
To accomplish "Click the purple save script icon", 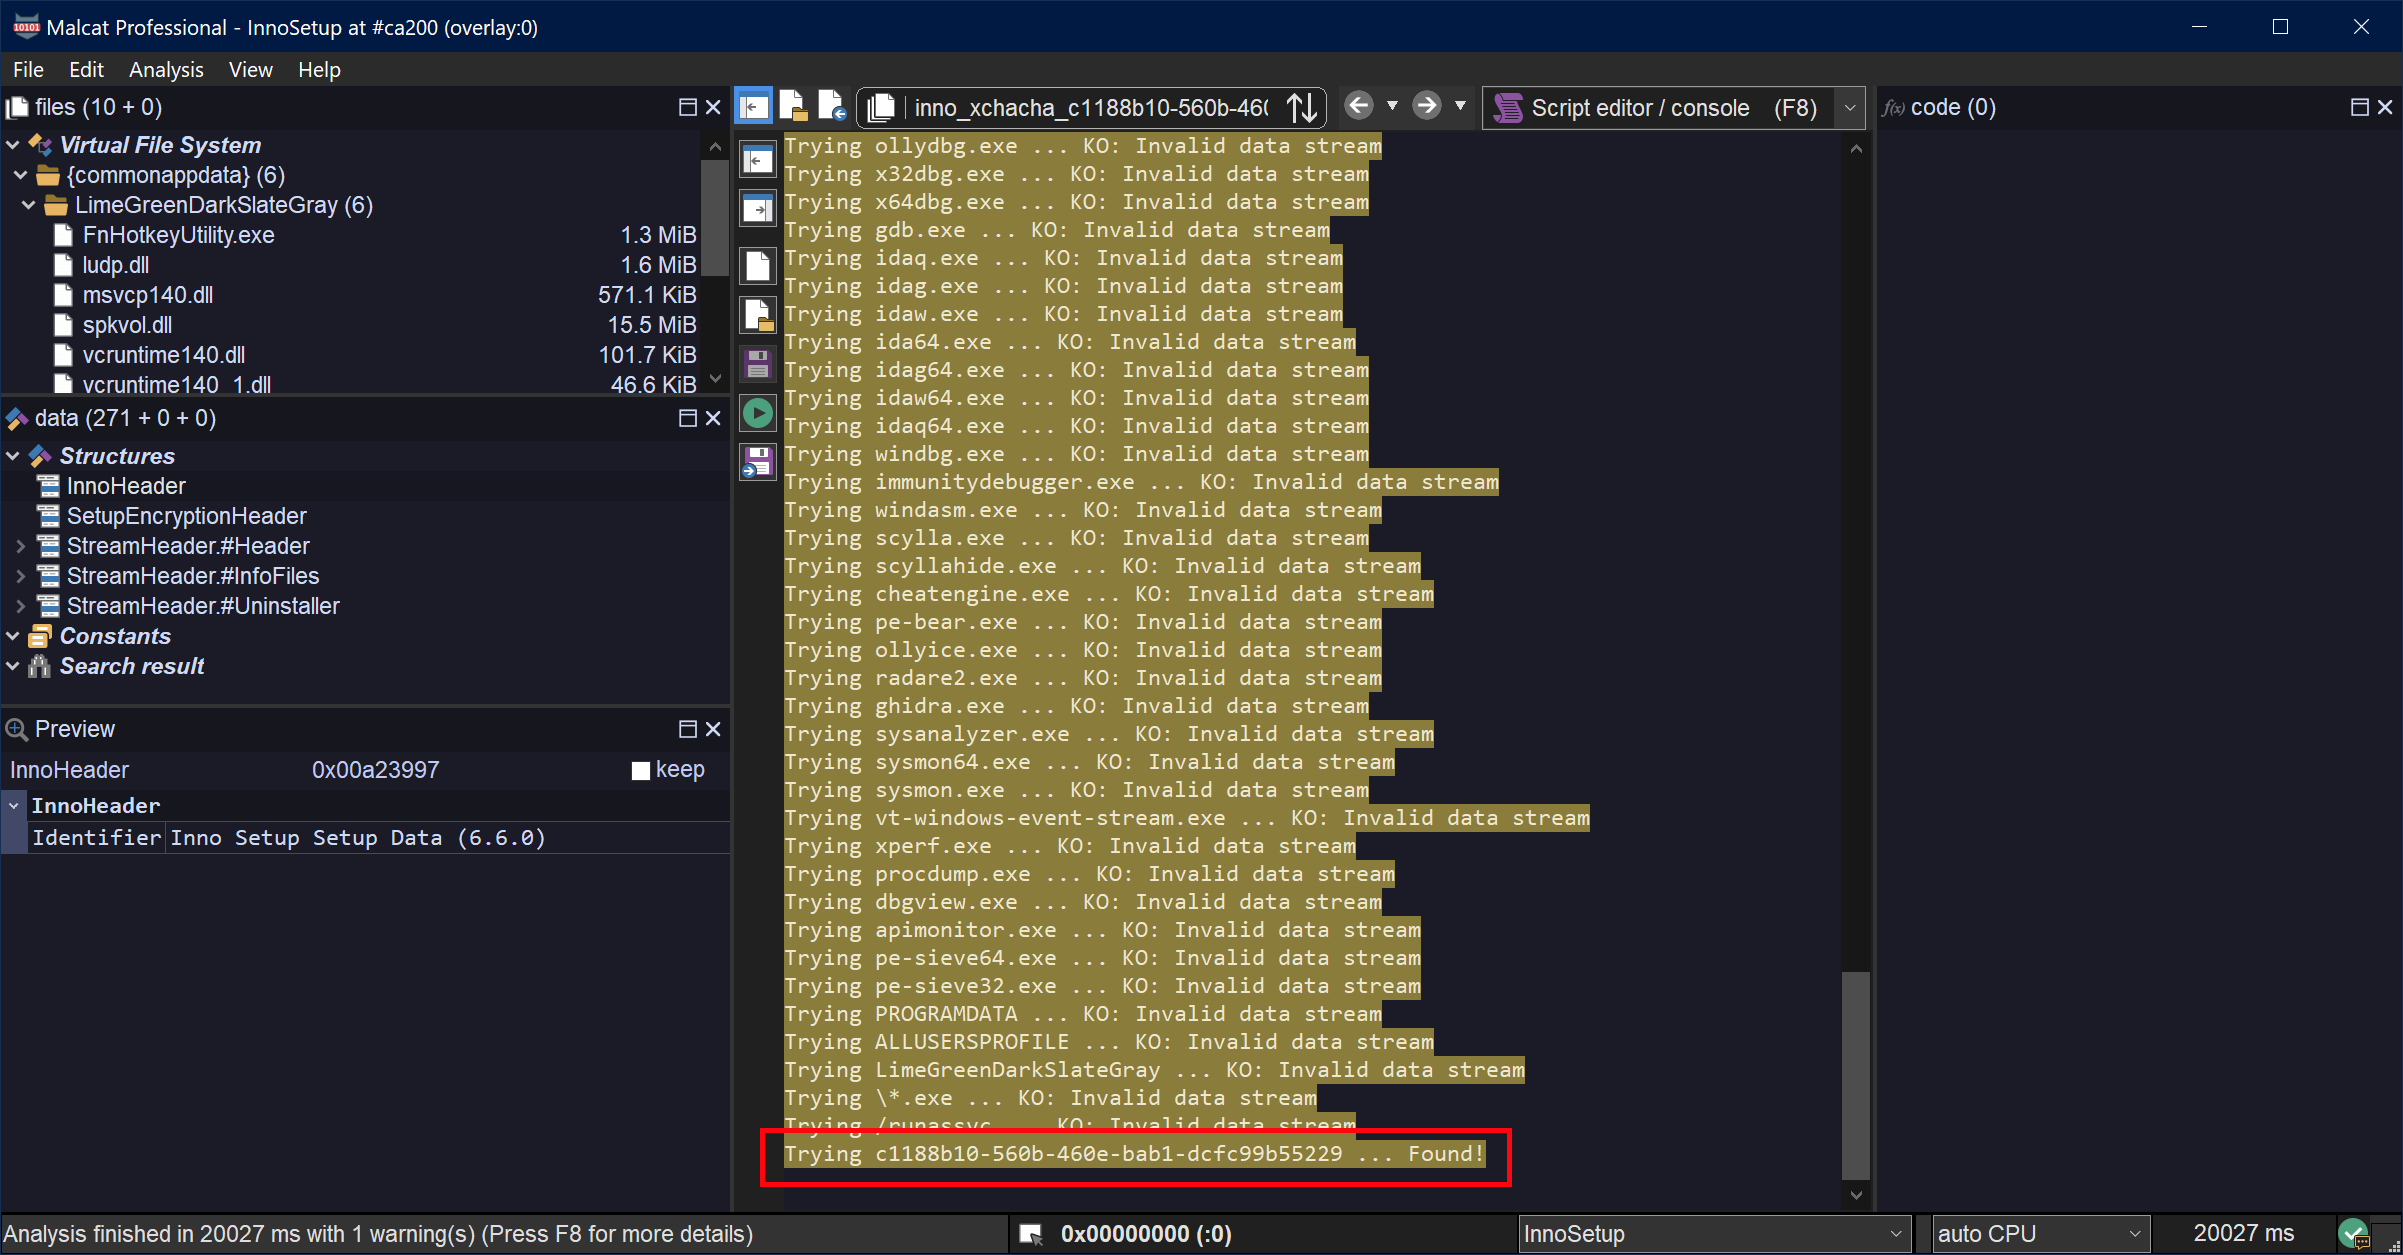I will coord(757,364).
